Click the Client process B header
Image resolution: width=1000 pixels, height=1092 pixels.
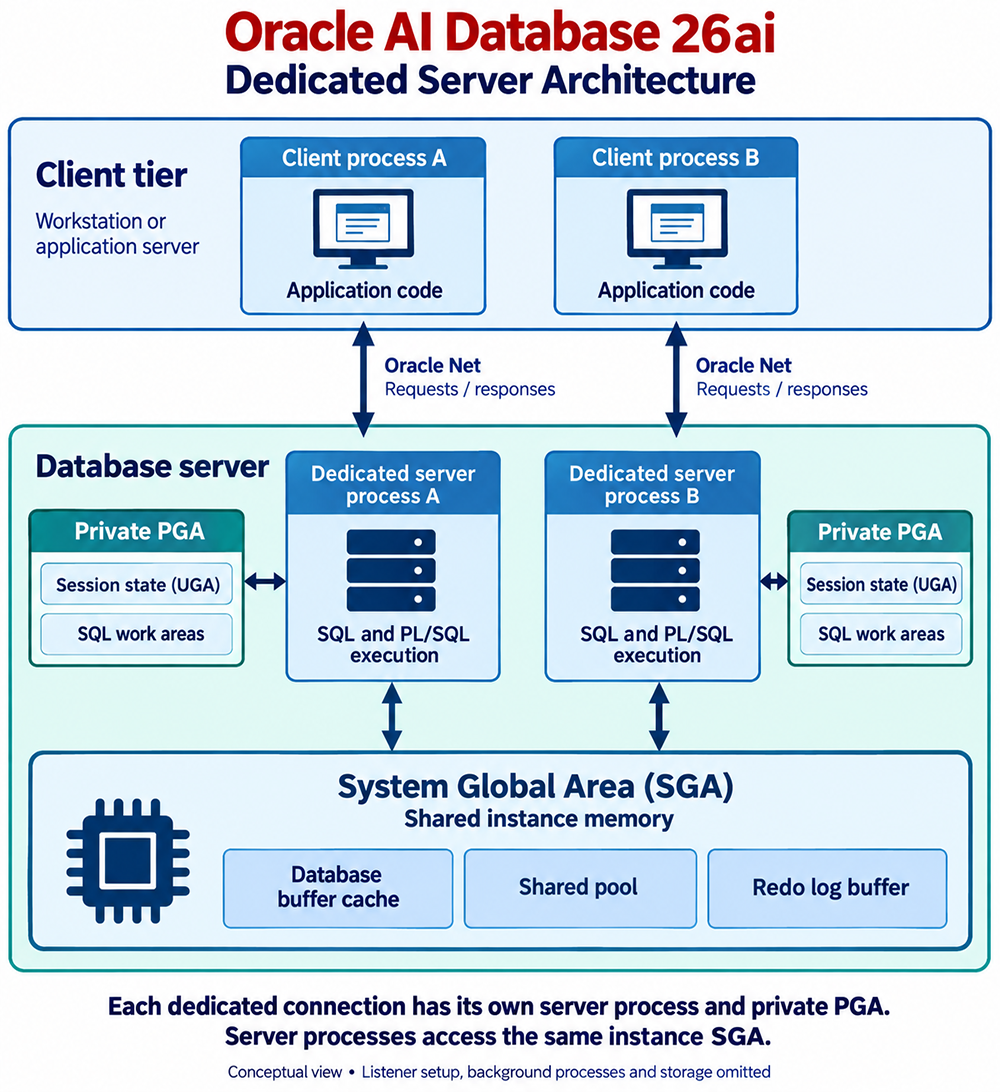(675, 157)
